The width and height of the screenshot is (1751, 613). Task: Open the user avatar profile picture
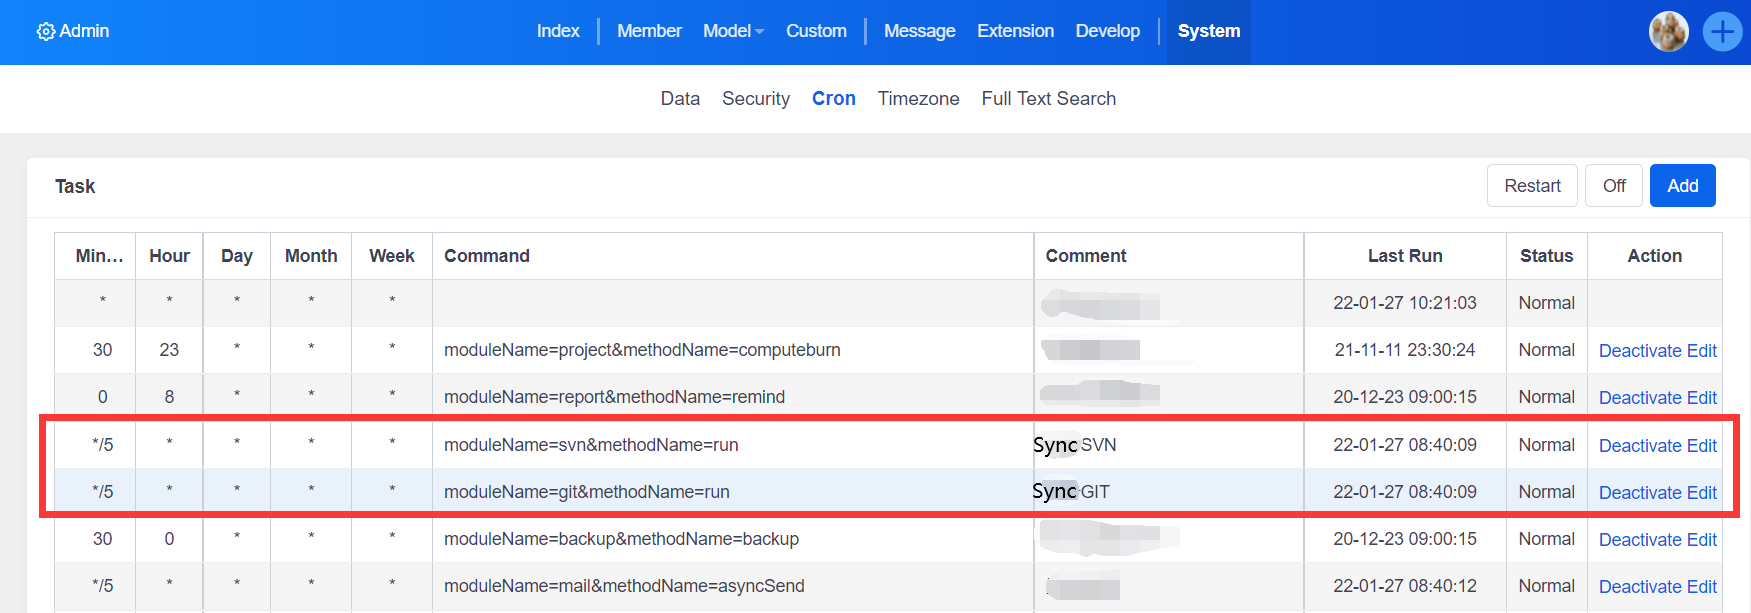click(1668, 32)
